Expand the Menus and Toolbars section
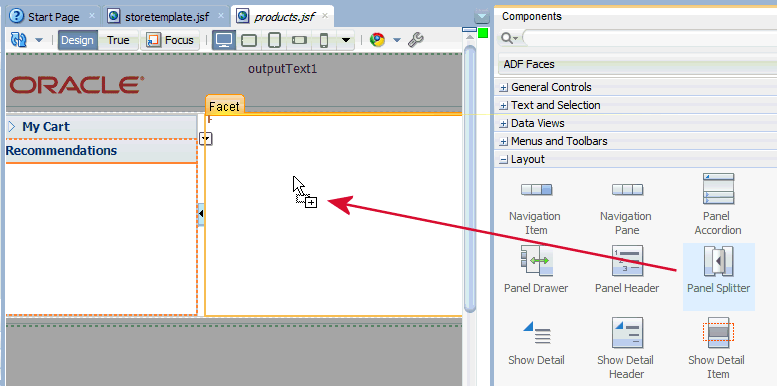Screen dimensions: 777x386 tap(504, 142)
